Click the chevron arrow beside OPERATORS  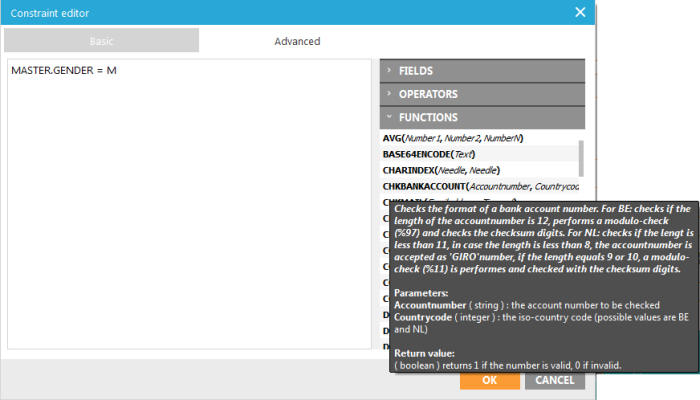[389, 94]
